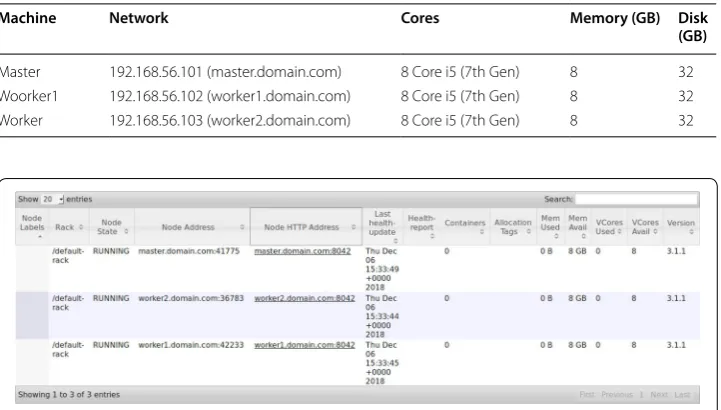Click 192.168.56.103 (worker2.domain.com) cell

tap(230, 120)
